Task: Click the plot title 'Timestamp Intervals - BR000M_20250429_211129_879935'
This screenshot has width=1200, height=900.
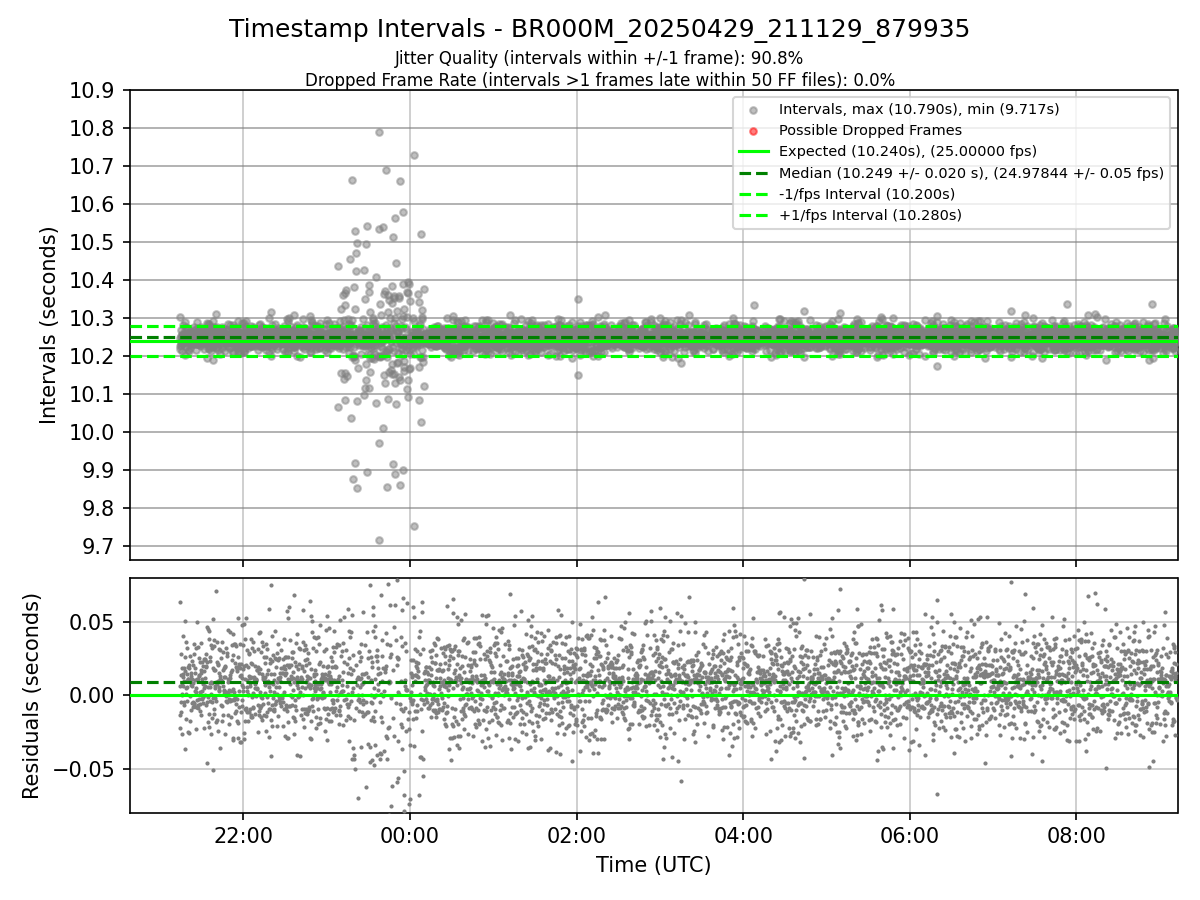Action: coord(599,29)
